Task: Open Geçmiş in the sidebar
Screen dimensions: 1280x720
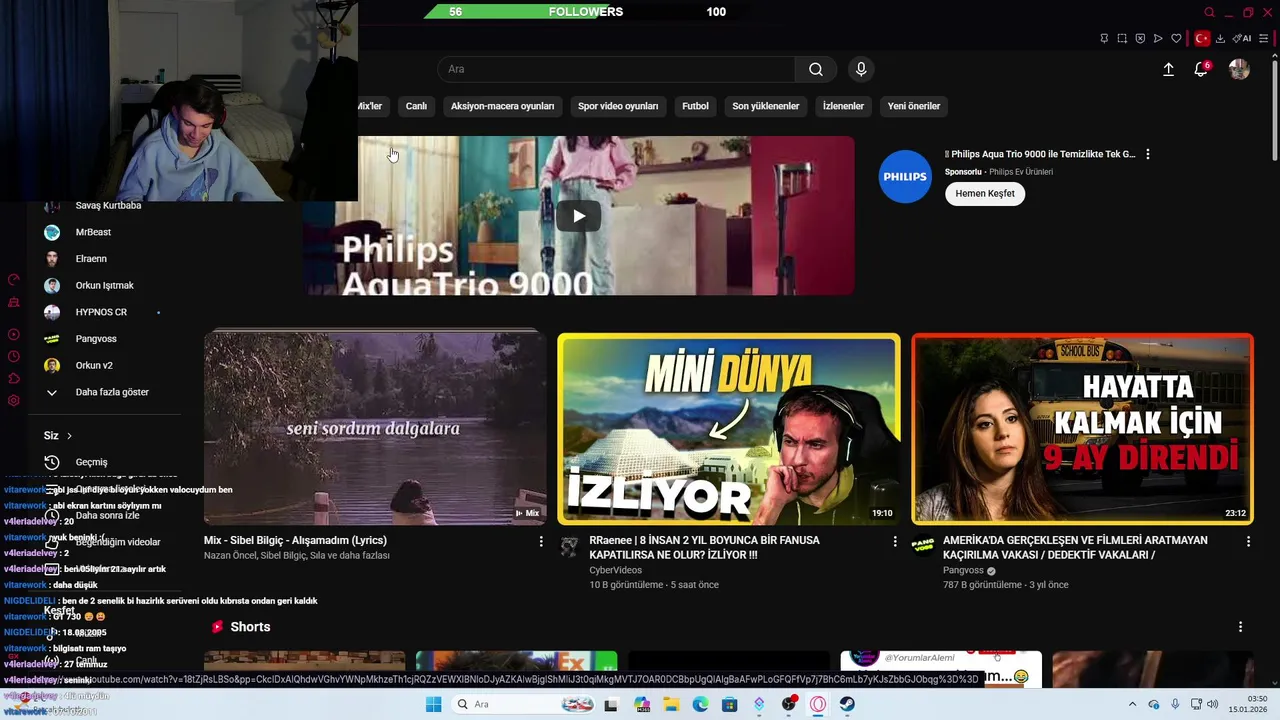Action: coord(91,462)
